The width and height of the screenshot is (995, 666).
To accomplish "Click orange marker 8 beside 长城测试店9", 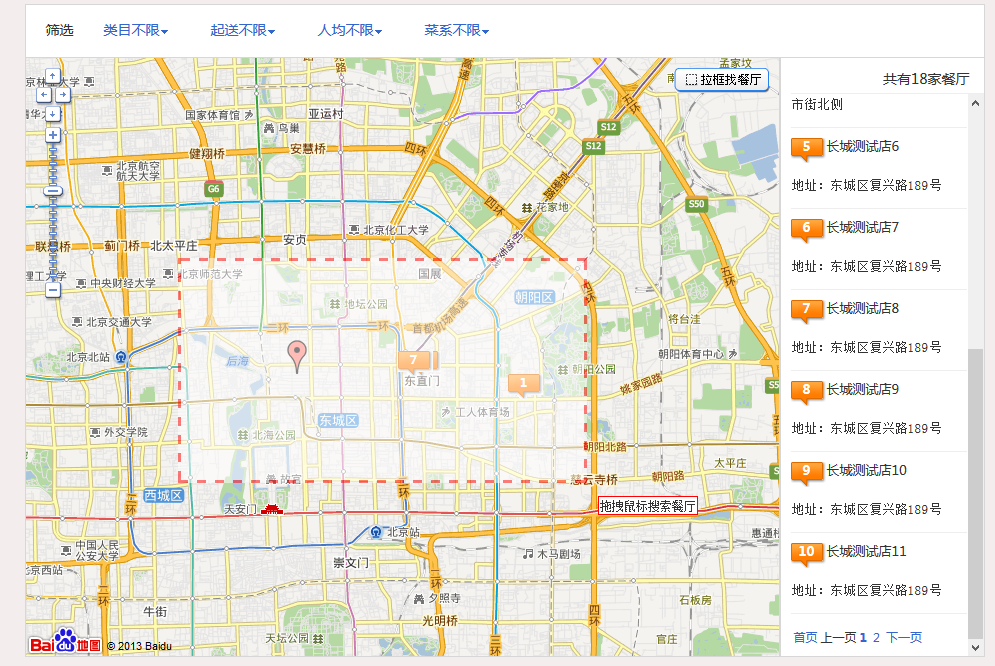I will 807,391.
